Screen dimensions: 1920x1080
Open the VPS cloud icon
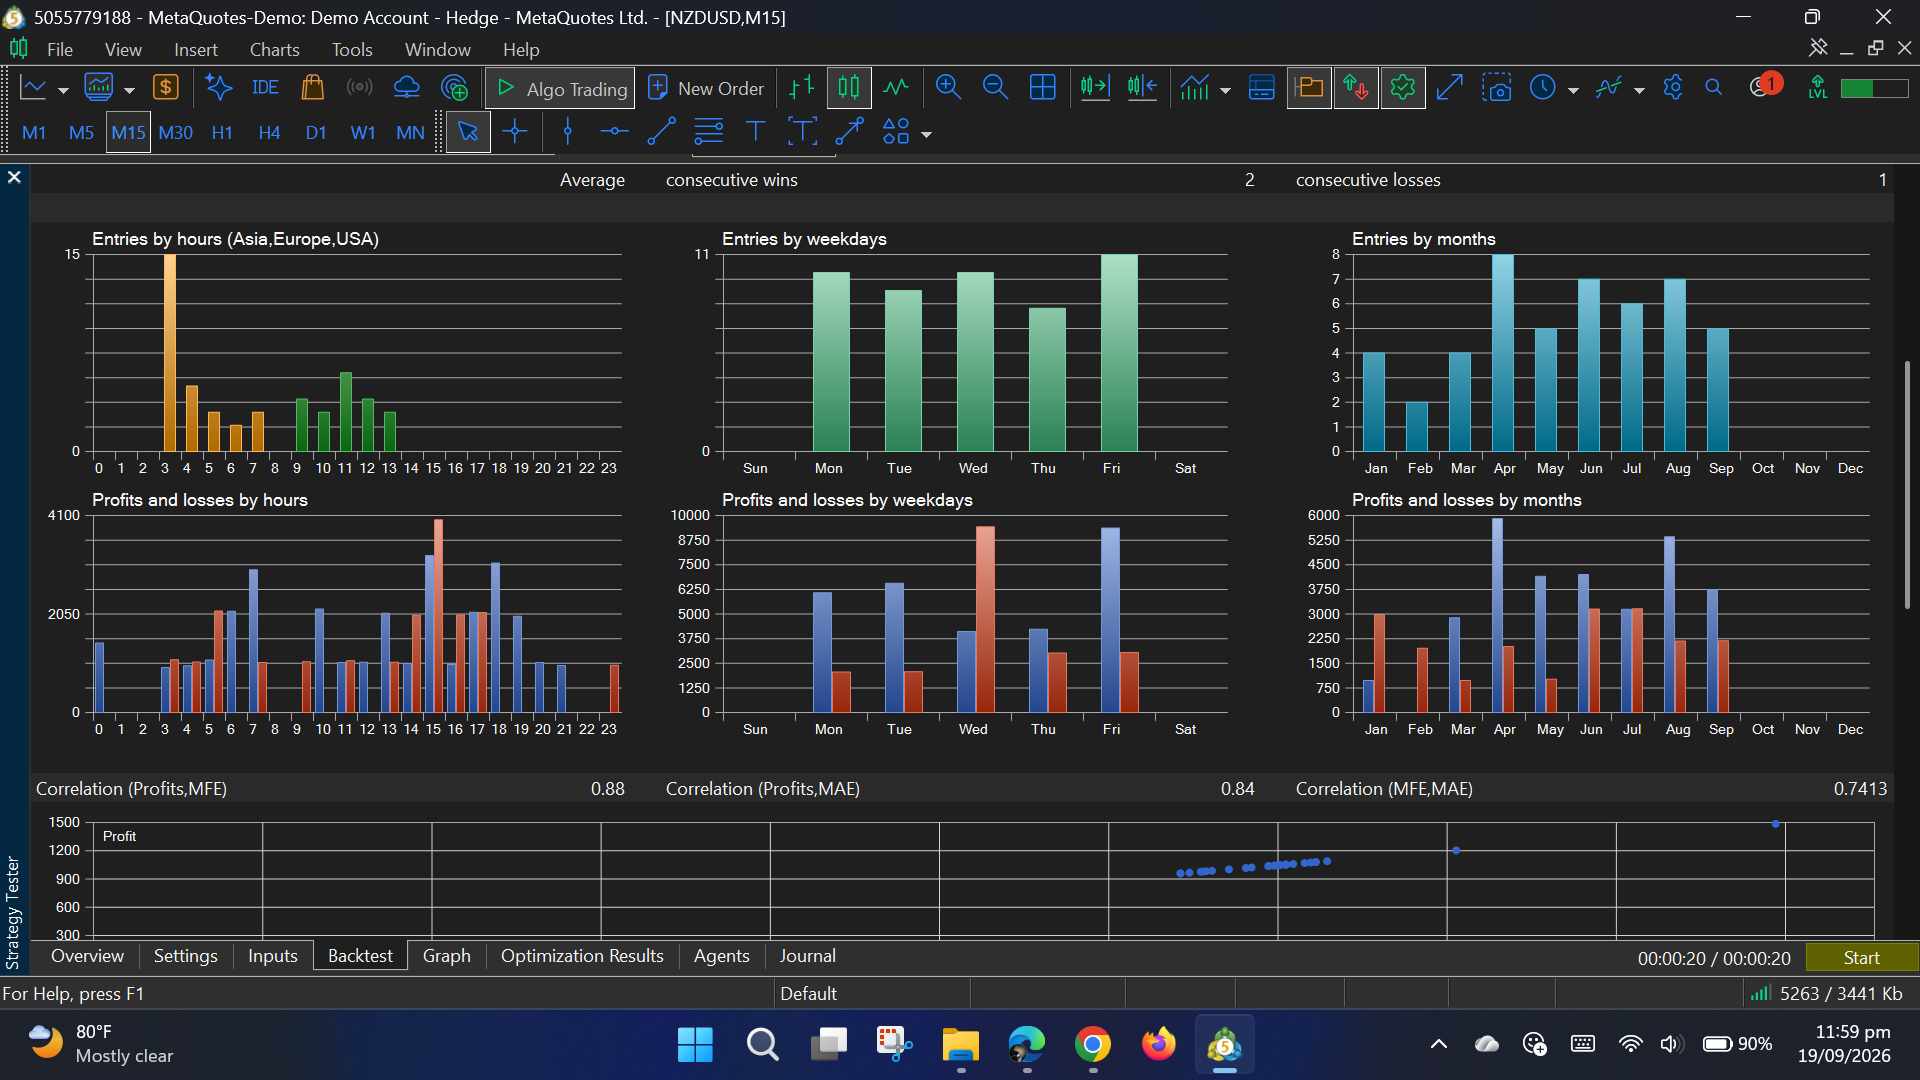point(407,88)
